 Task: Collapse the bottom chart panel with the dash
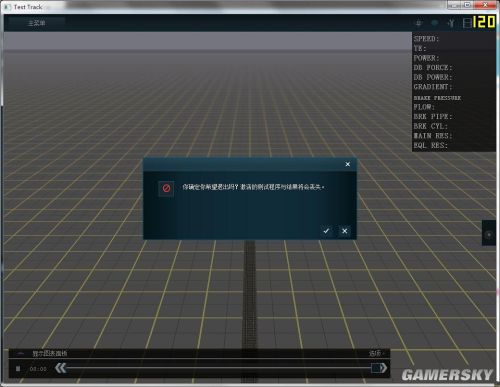click(x=21, y=353)
